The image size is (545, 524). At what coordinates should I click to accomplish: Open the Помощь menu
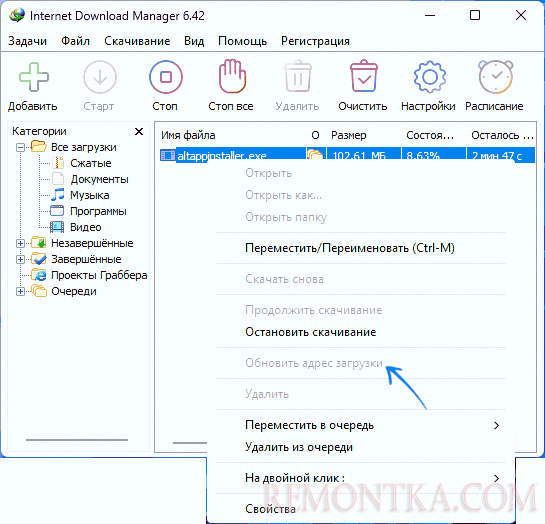(242, 41)
